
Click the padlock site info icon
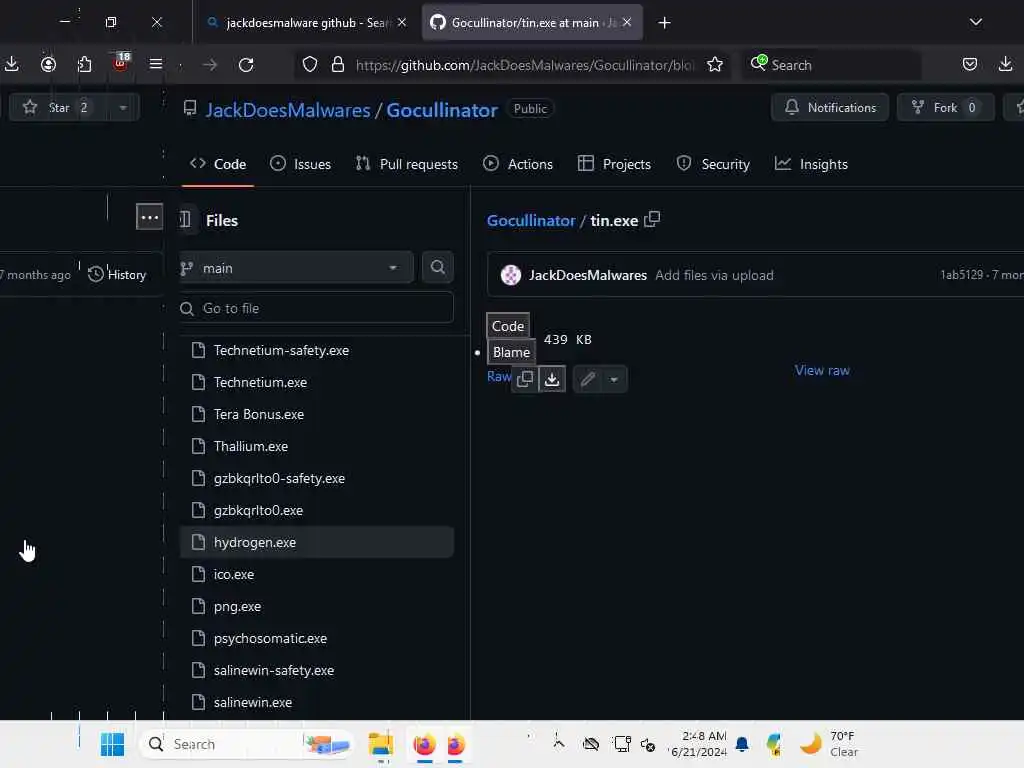click(338, 65)
